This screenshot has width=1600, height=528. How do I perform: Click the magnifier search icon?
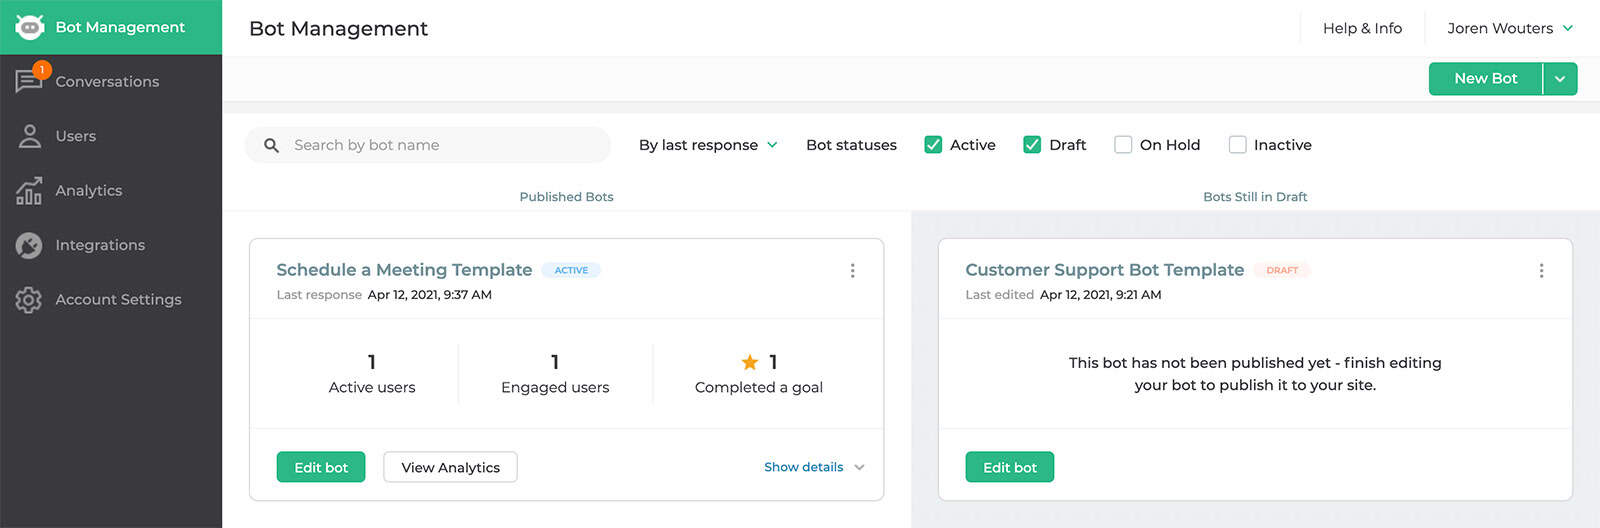pyautogui.click(x=271, y=145)
